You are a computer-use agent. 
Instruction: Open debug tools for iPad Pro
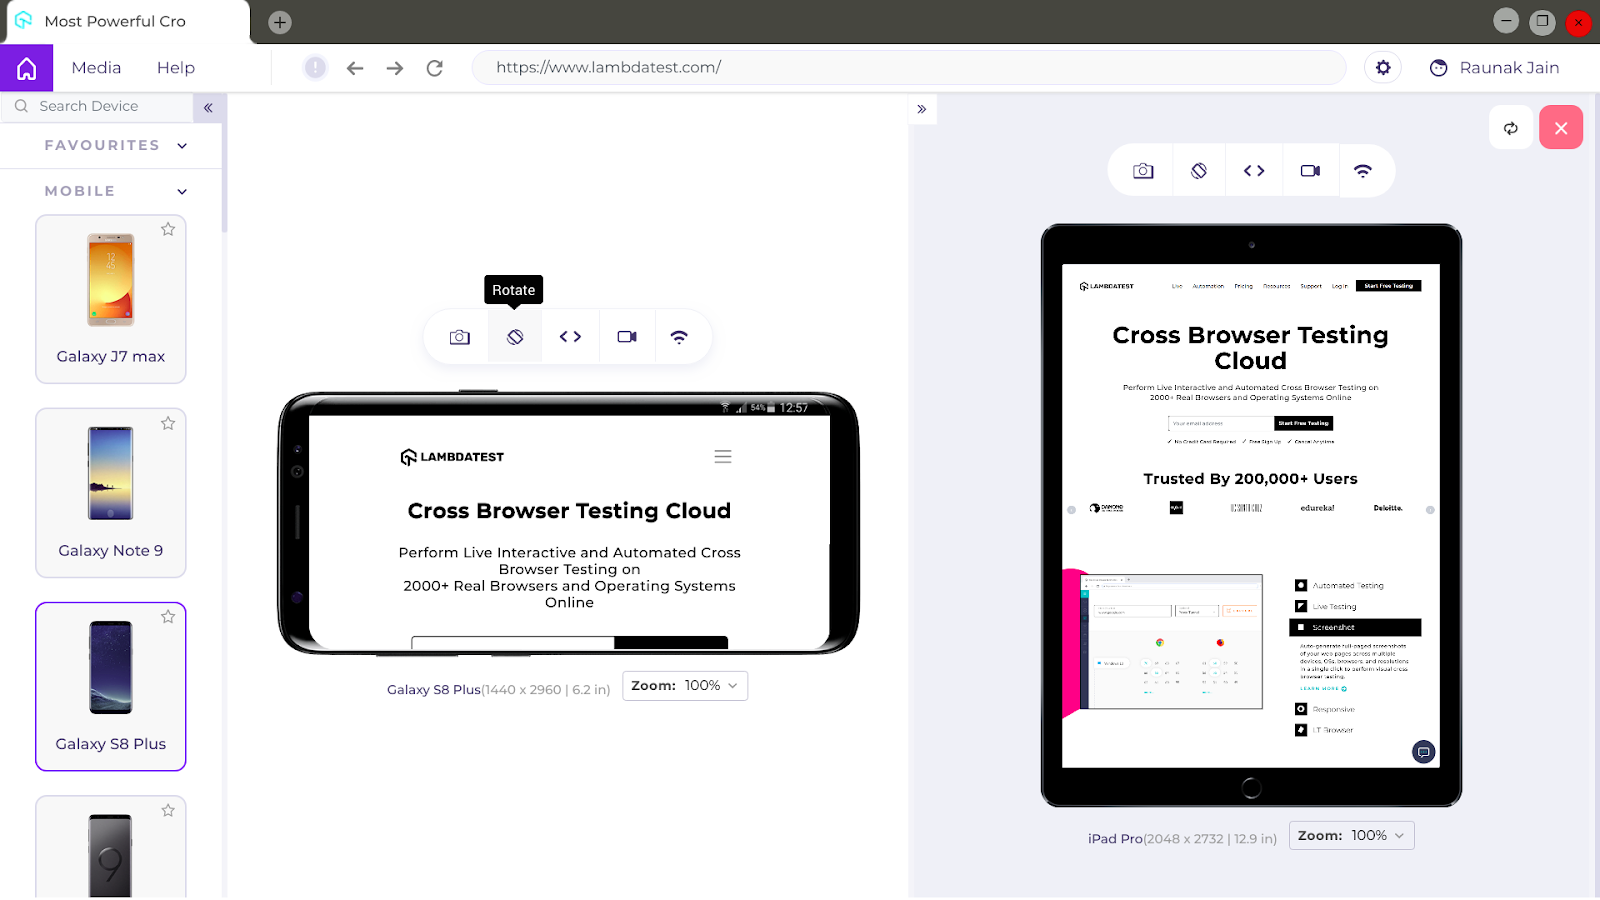pos(1254,171)
